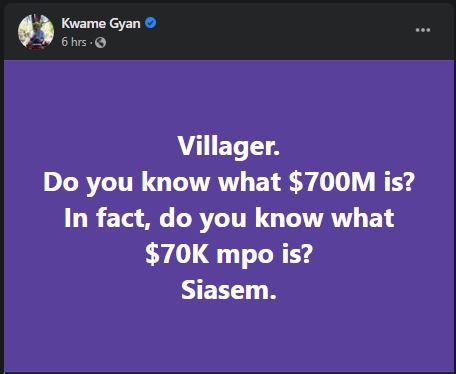Click the line 'Do you know what $700M is?'
Viewport: 456px width, 374px height.
(229, 182)
